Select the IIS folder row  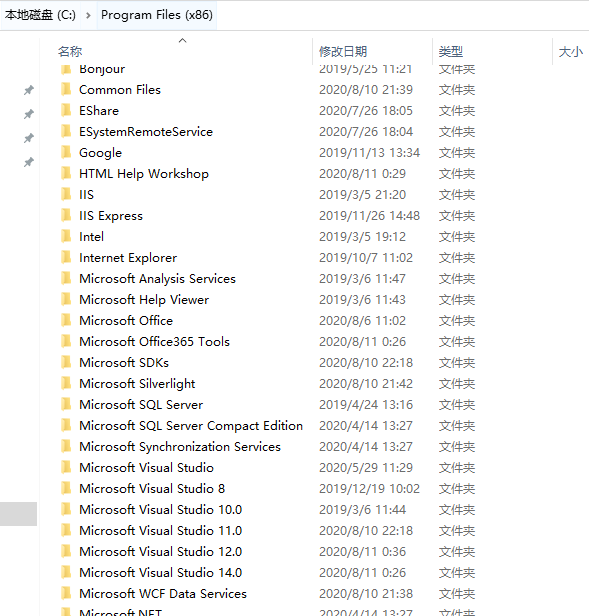267,194
